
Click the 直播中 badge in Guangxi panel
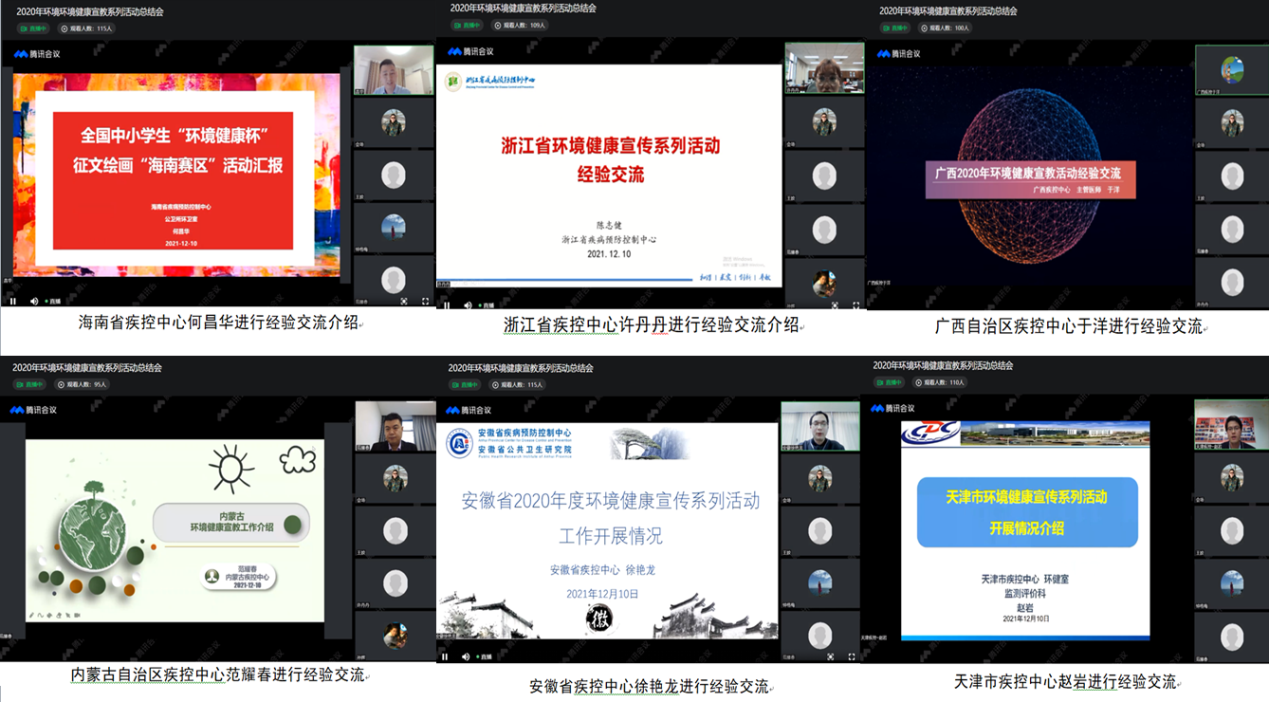tap(895, 28)
